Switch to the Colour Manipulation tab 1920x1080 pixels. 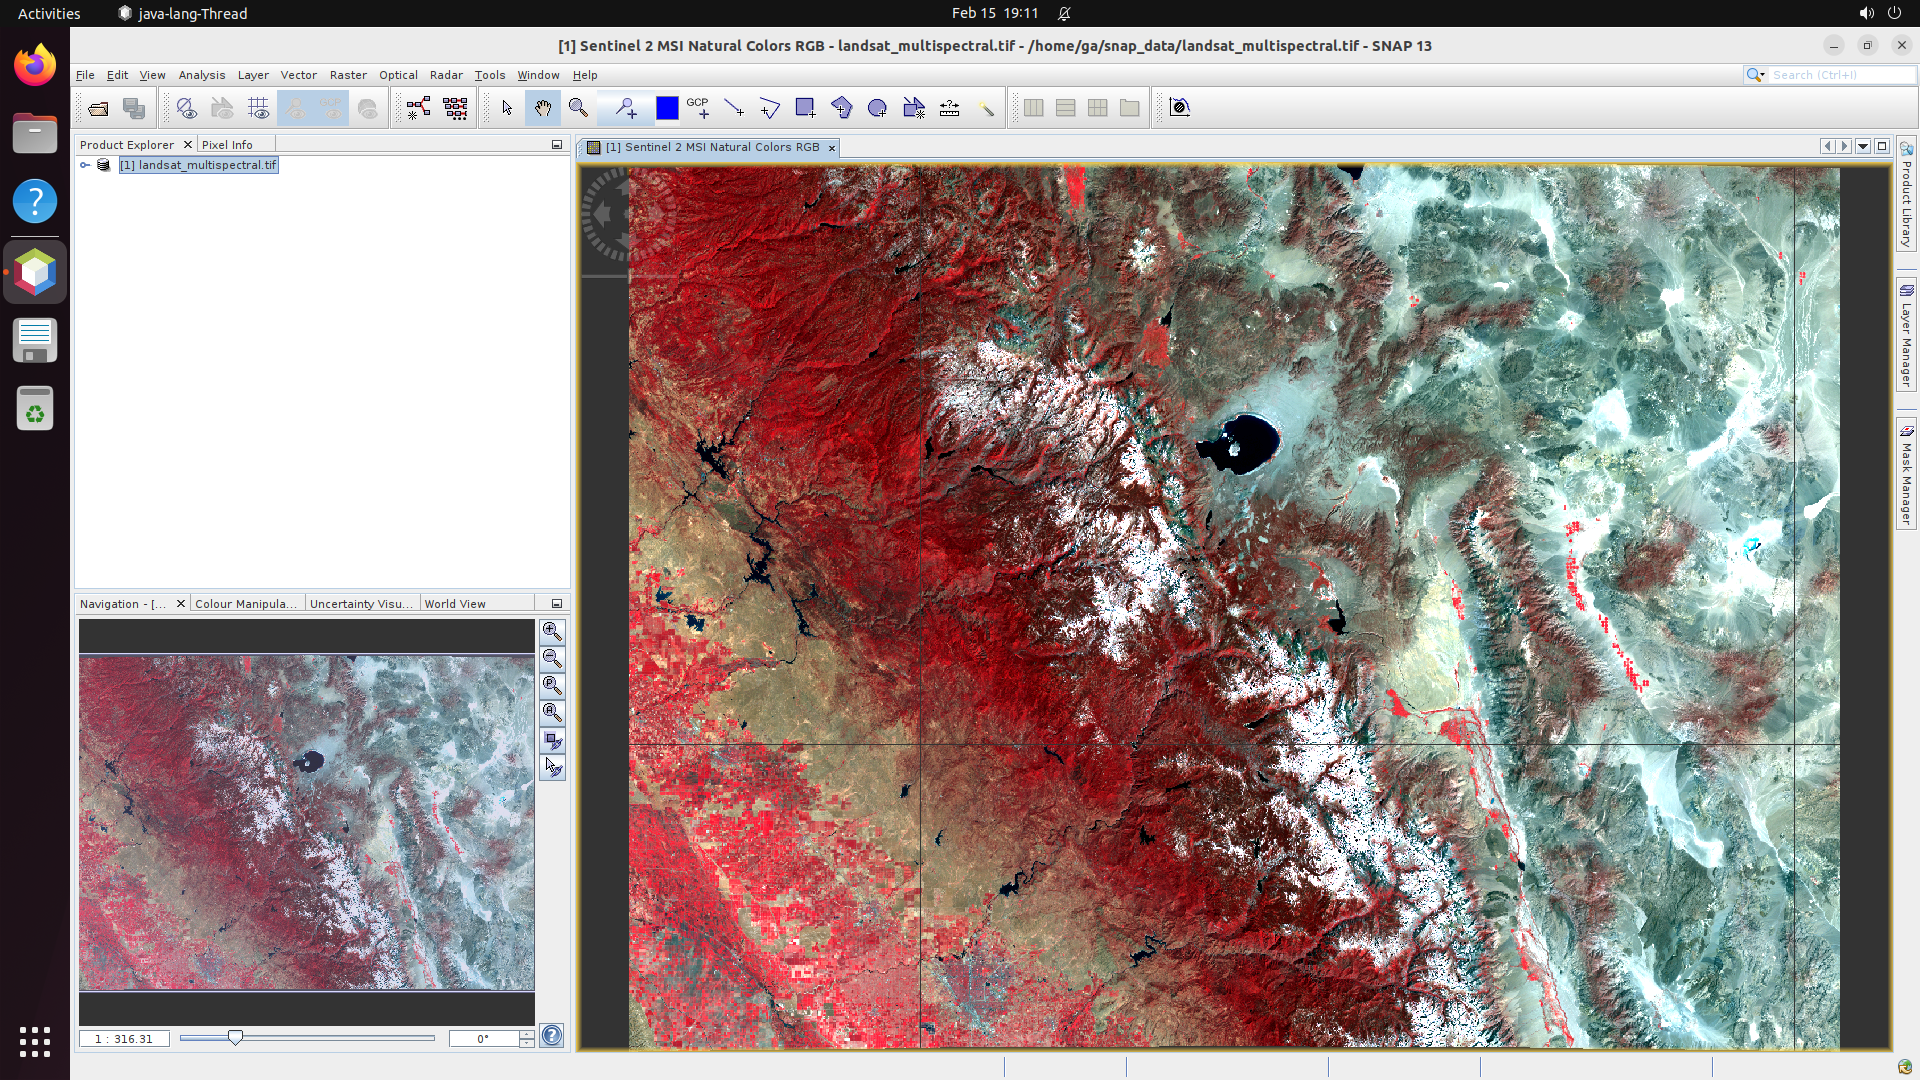[x=245, y=604]
